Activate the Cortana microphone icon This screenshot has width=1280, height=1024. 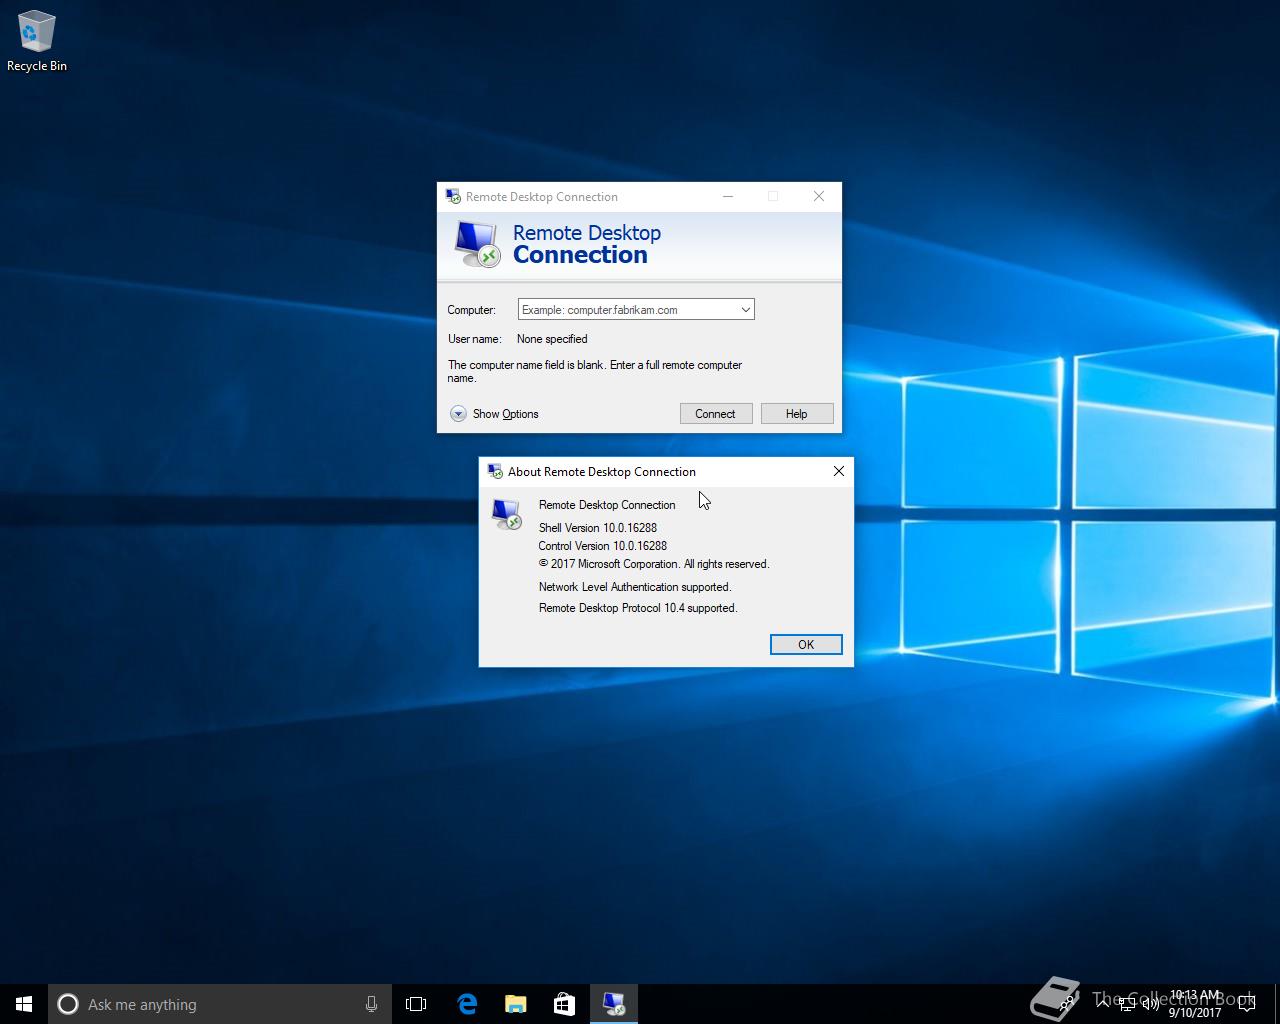pos(371,1004)
